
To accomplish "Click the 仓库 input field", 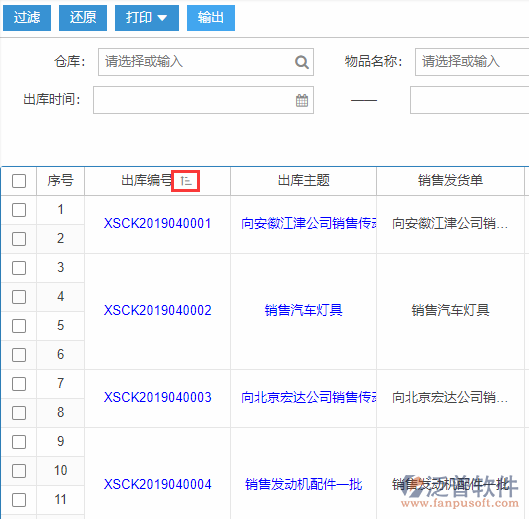I will (206, 62).
